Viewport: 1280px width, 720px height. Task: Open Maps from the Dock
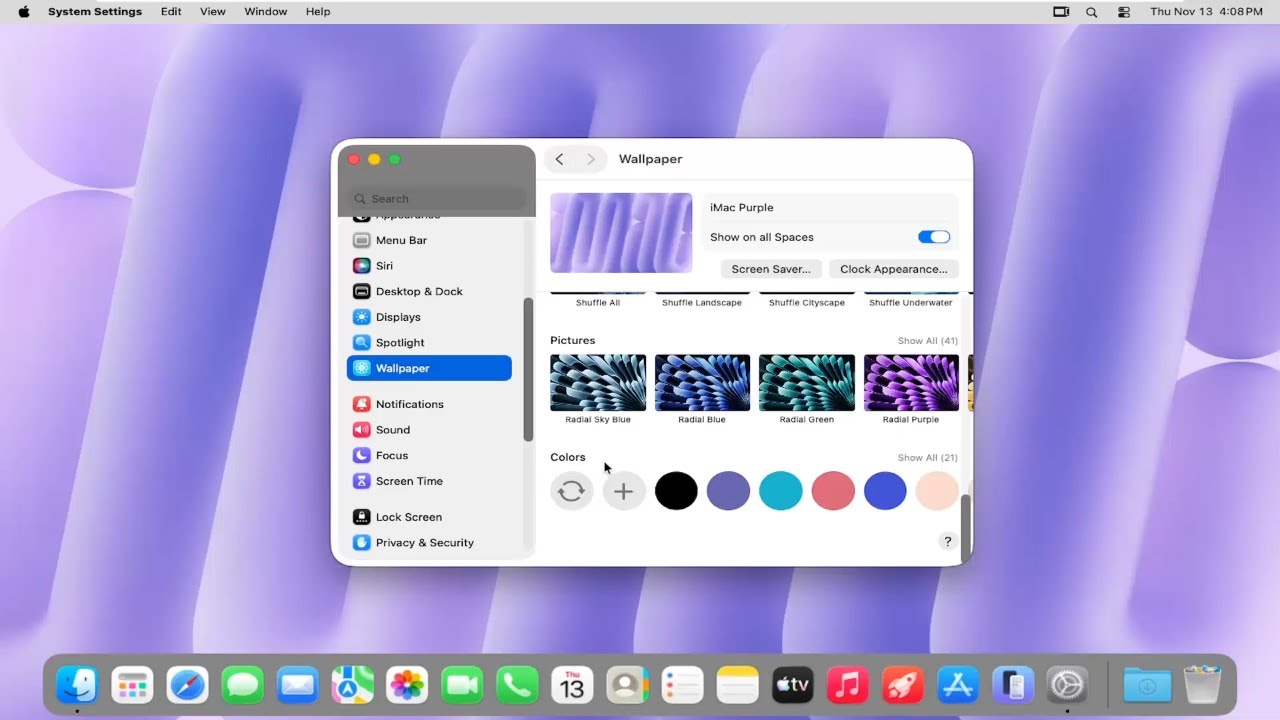point(352,685)
